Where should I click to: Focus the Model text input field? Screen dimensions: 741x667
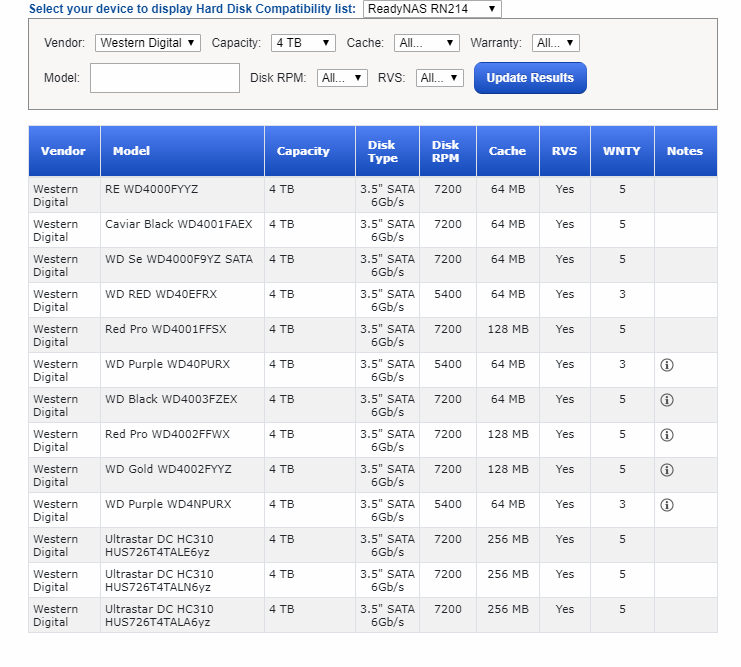[165, 78]
